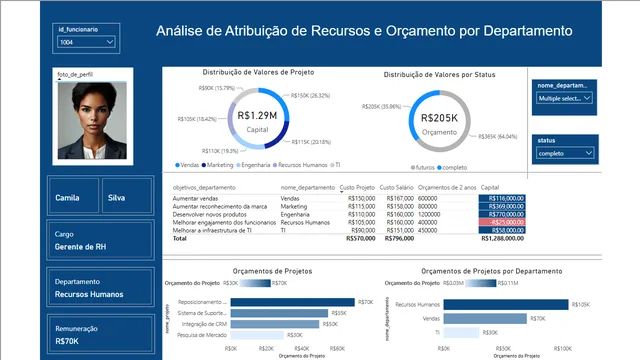Click the negative -R$25,000.00 capital cell

[502, 222]
